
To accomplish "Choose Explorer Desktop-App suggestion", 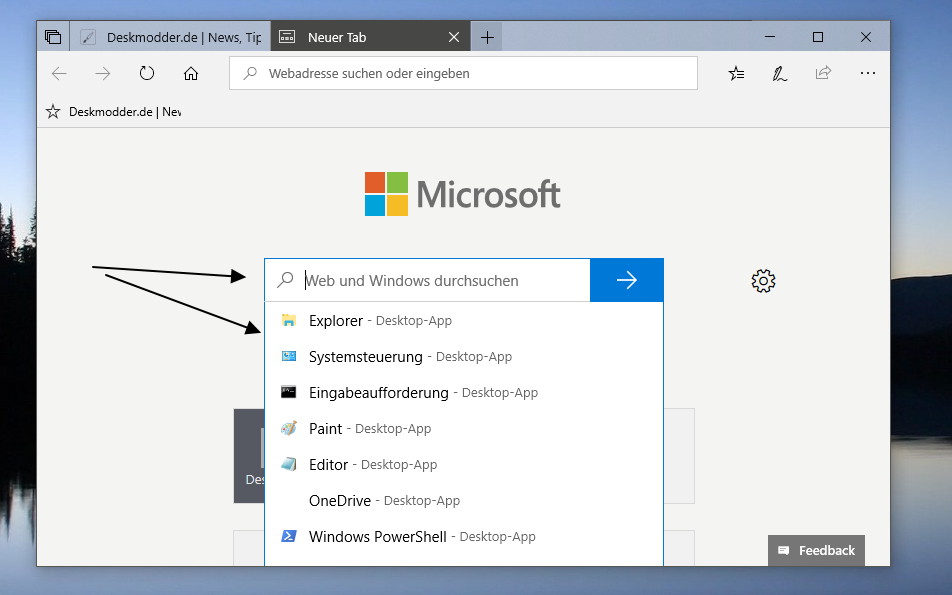I will pos(464,321).
